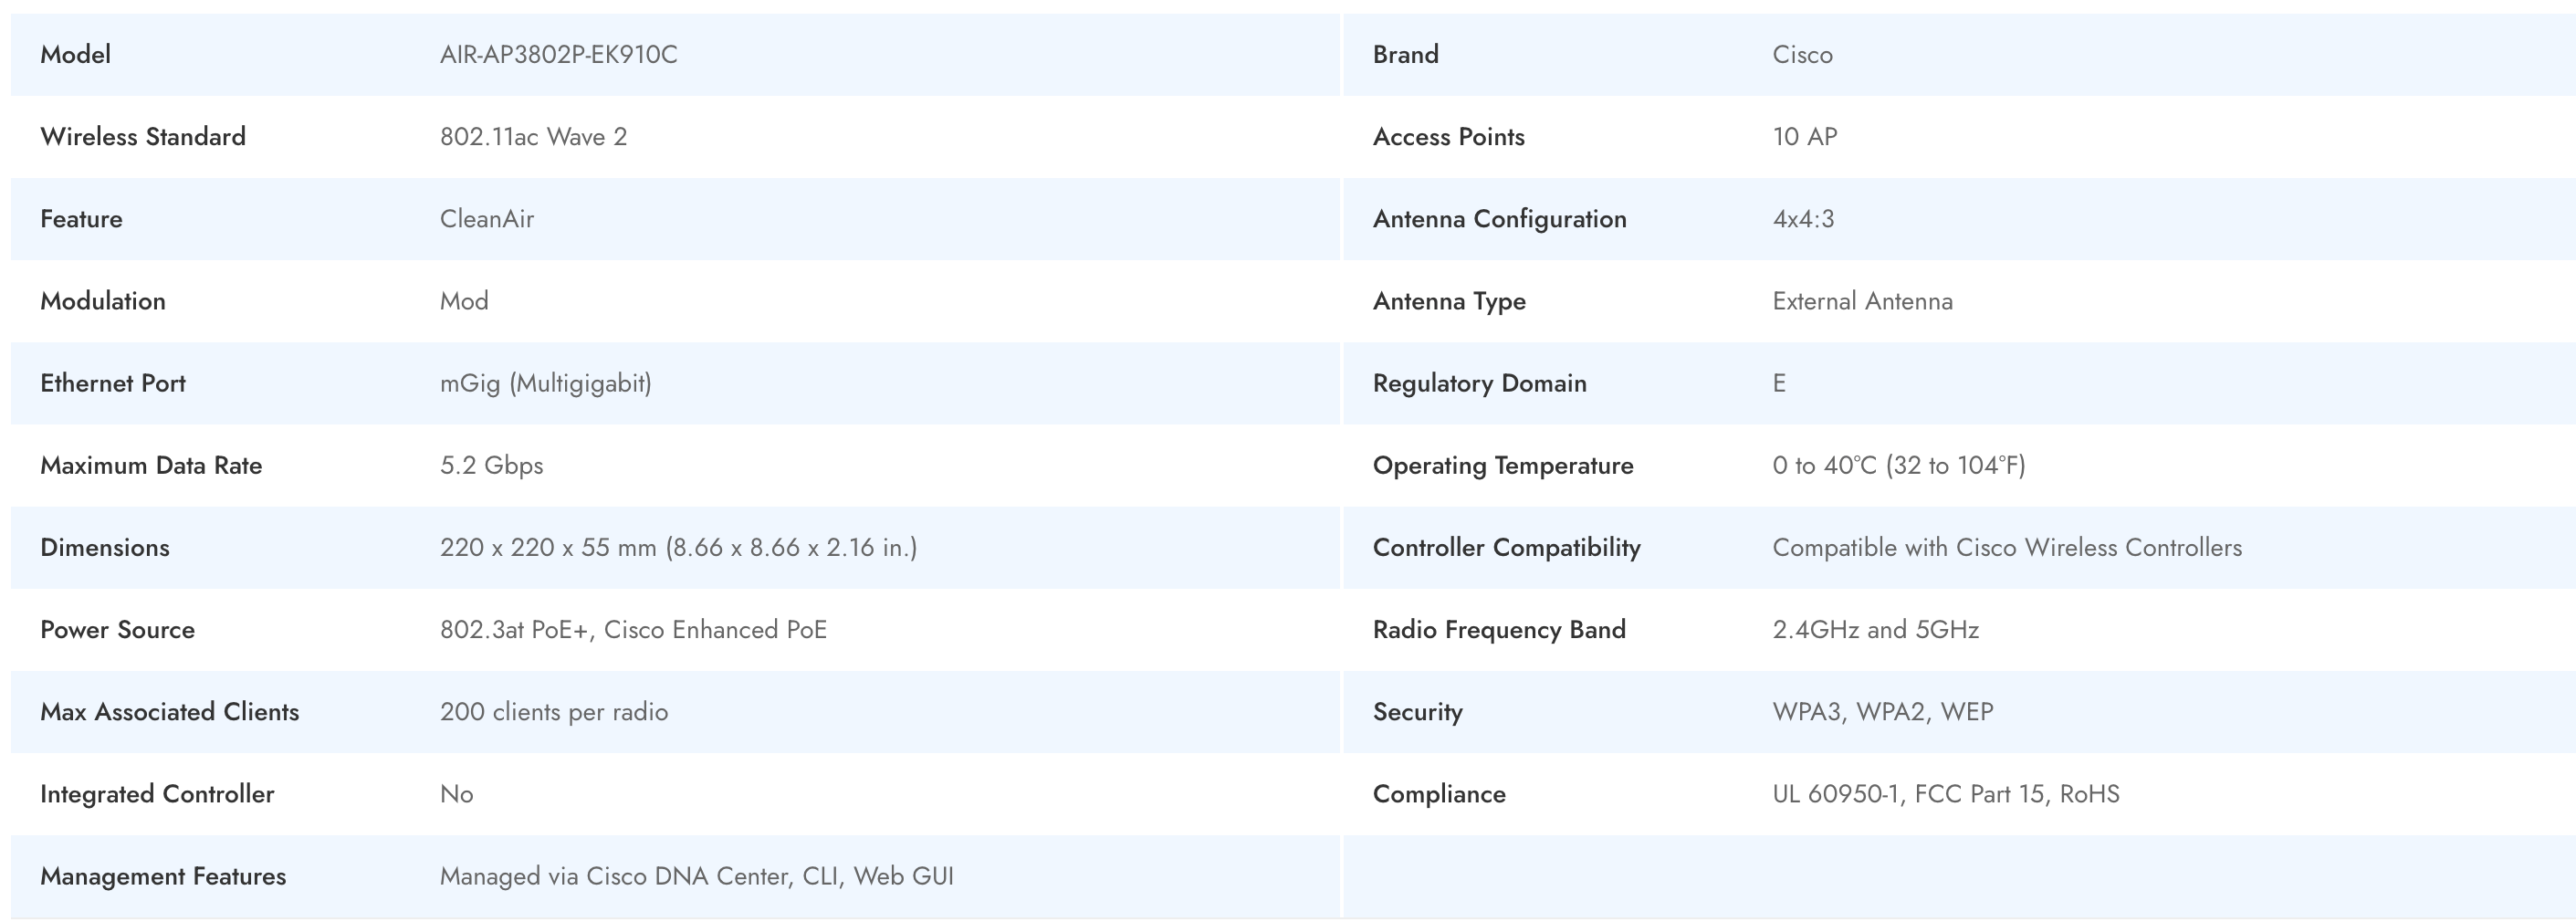The height and width of the screenshot is (922, 2576).
Task: Click the Regulatory Domain label
Action: (x=1479, y=383)
